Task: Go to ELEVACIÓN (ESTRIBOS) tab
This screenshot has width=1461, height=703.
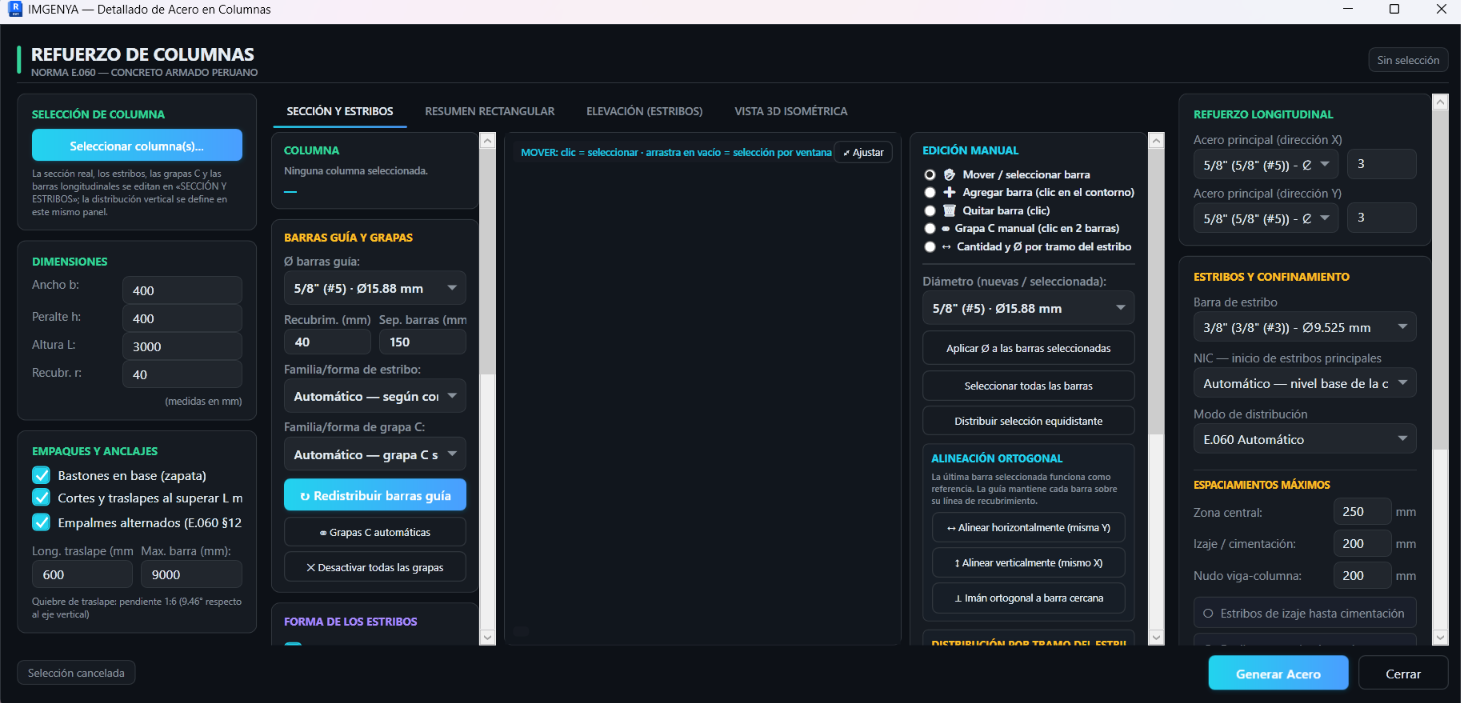Action: pos(644,111)
